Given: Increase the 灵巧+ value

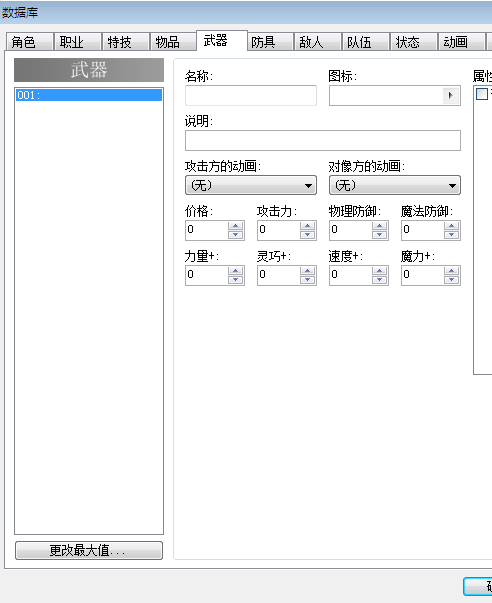Looking at the screenshot, I should (x=307, y=271).
